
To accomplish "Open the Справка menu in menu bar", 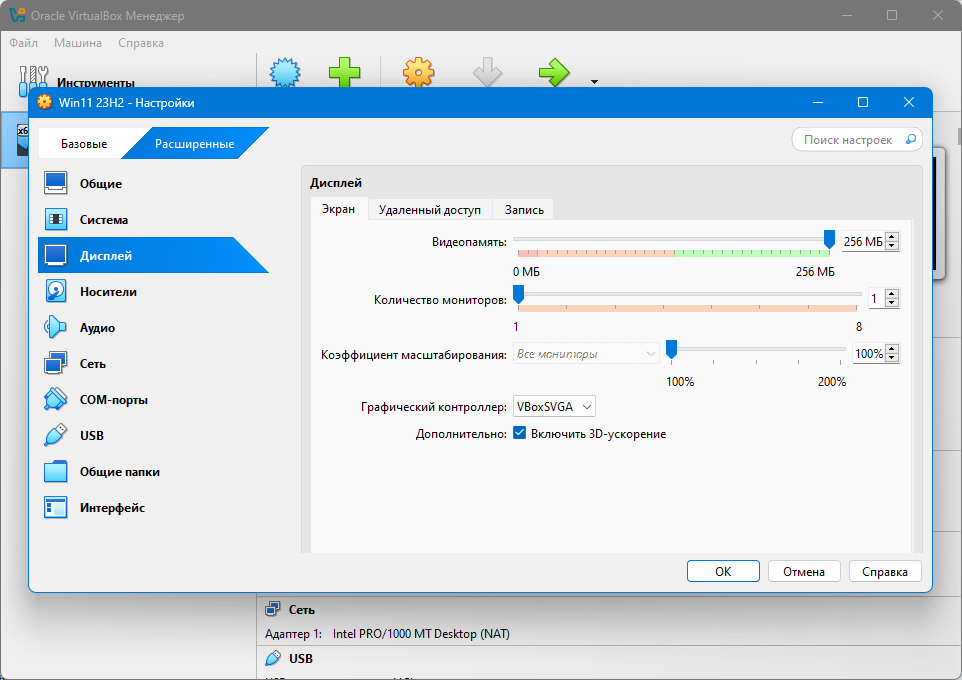I will tap(140, 43).
